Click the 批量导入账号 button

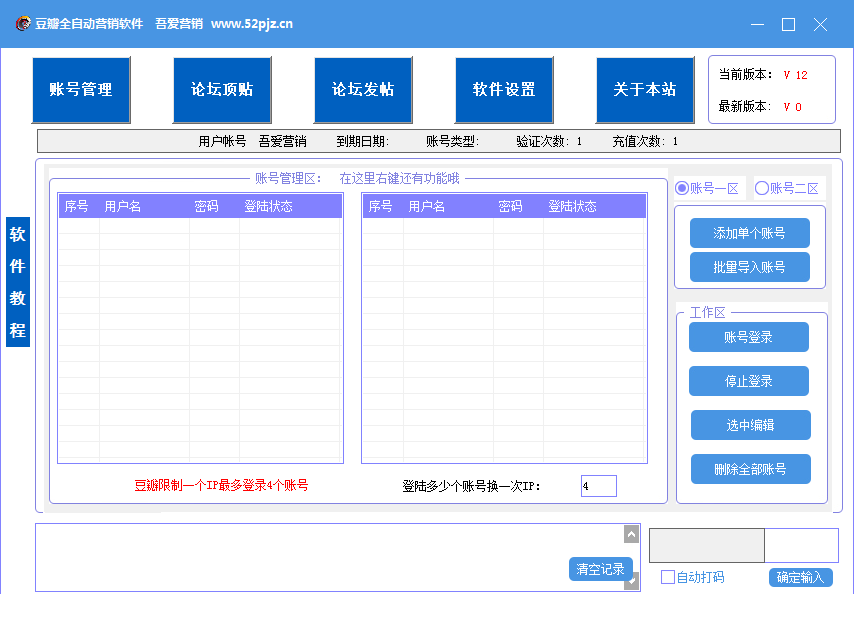pyautogui.click(x=749, y=267)
